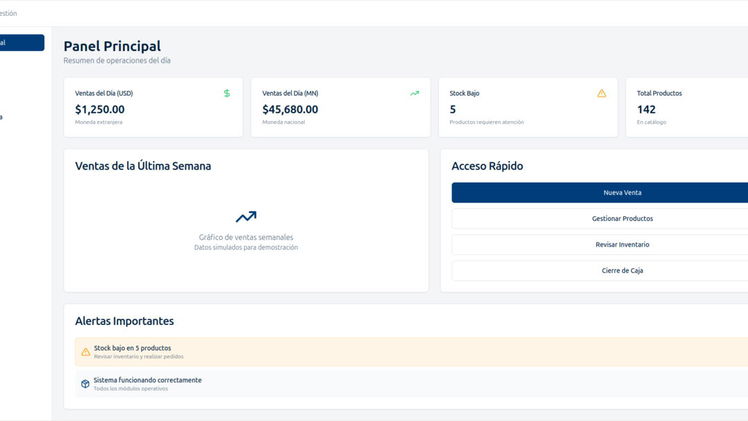Click the "Acceso Rápido" heading

click(x=487, y=166)
